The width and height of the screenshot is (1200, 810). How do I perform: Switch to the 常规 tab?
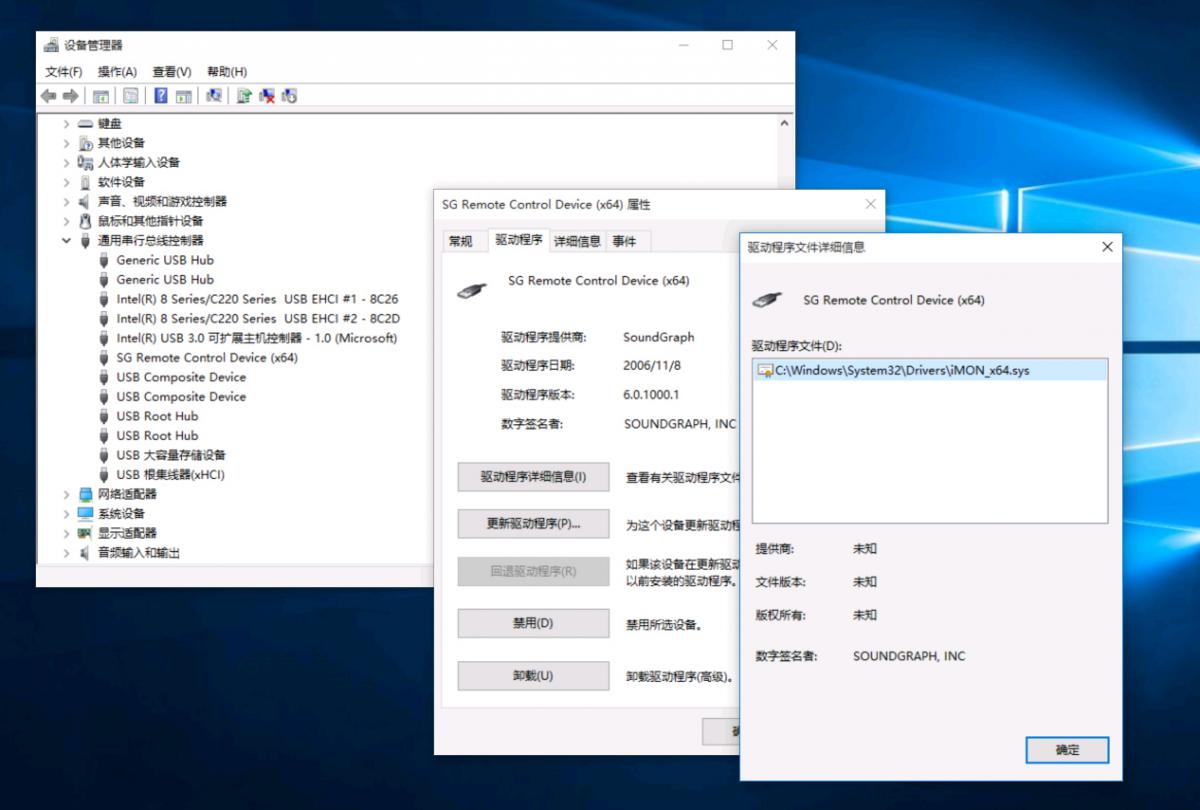[x=461, y=241]
